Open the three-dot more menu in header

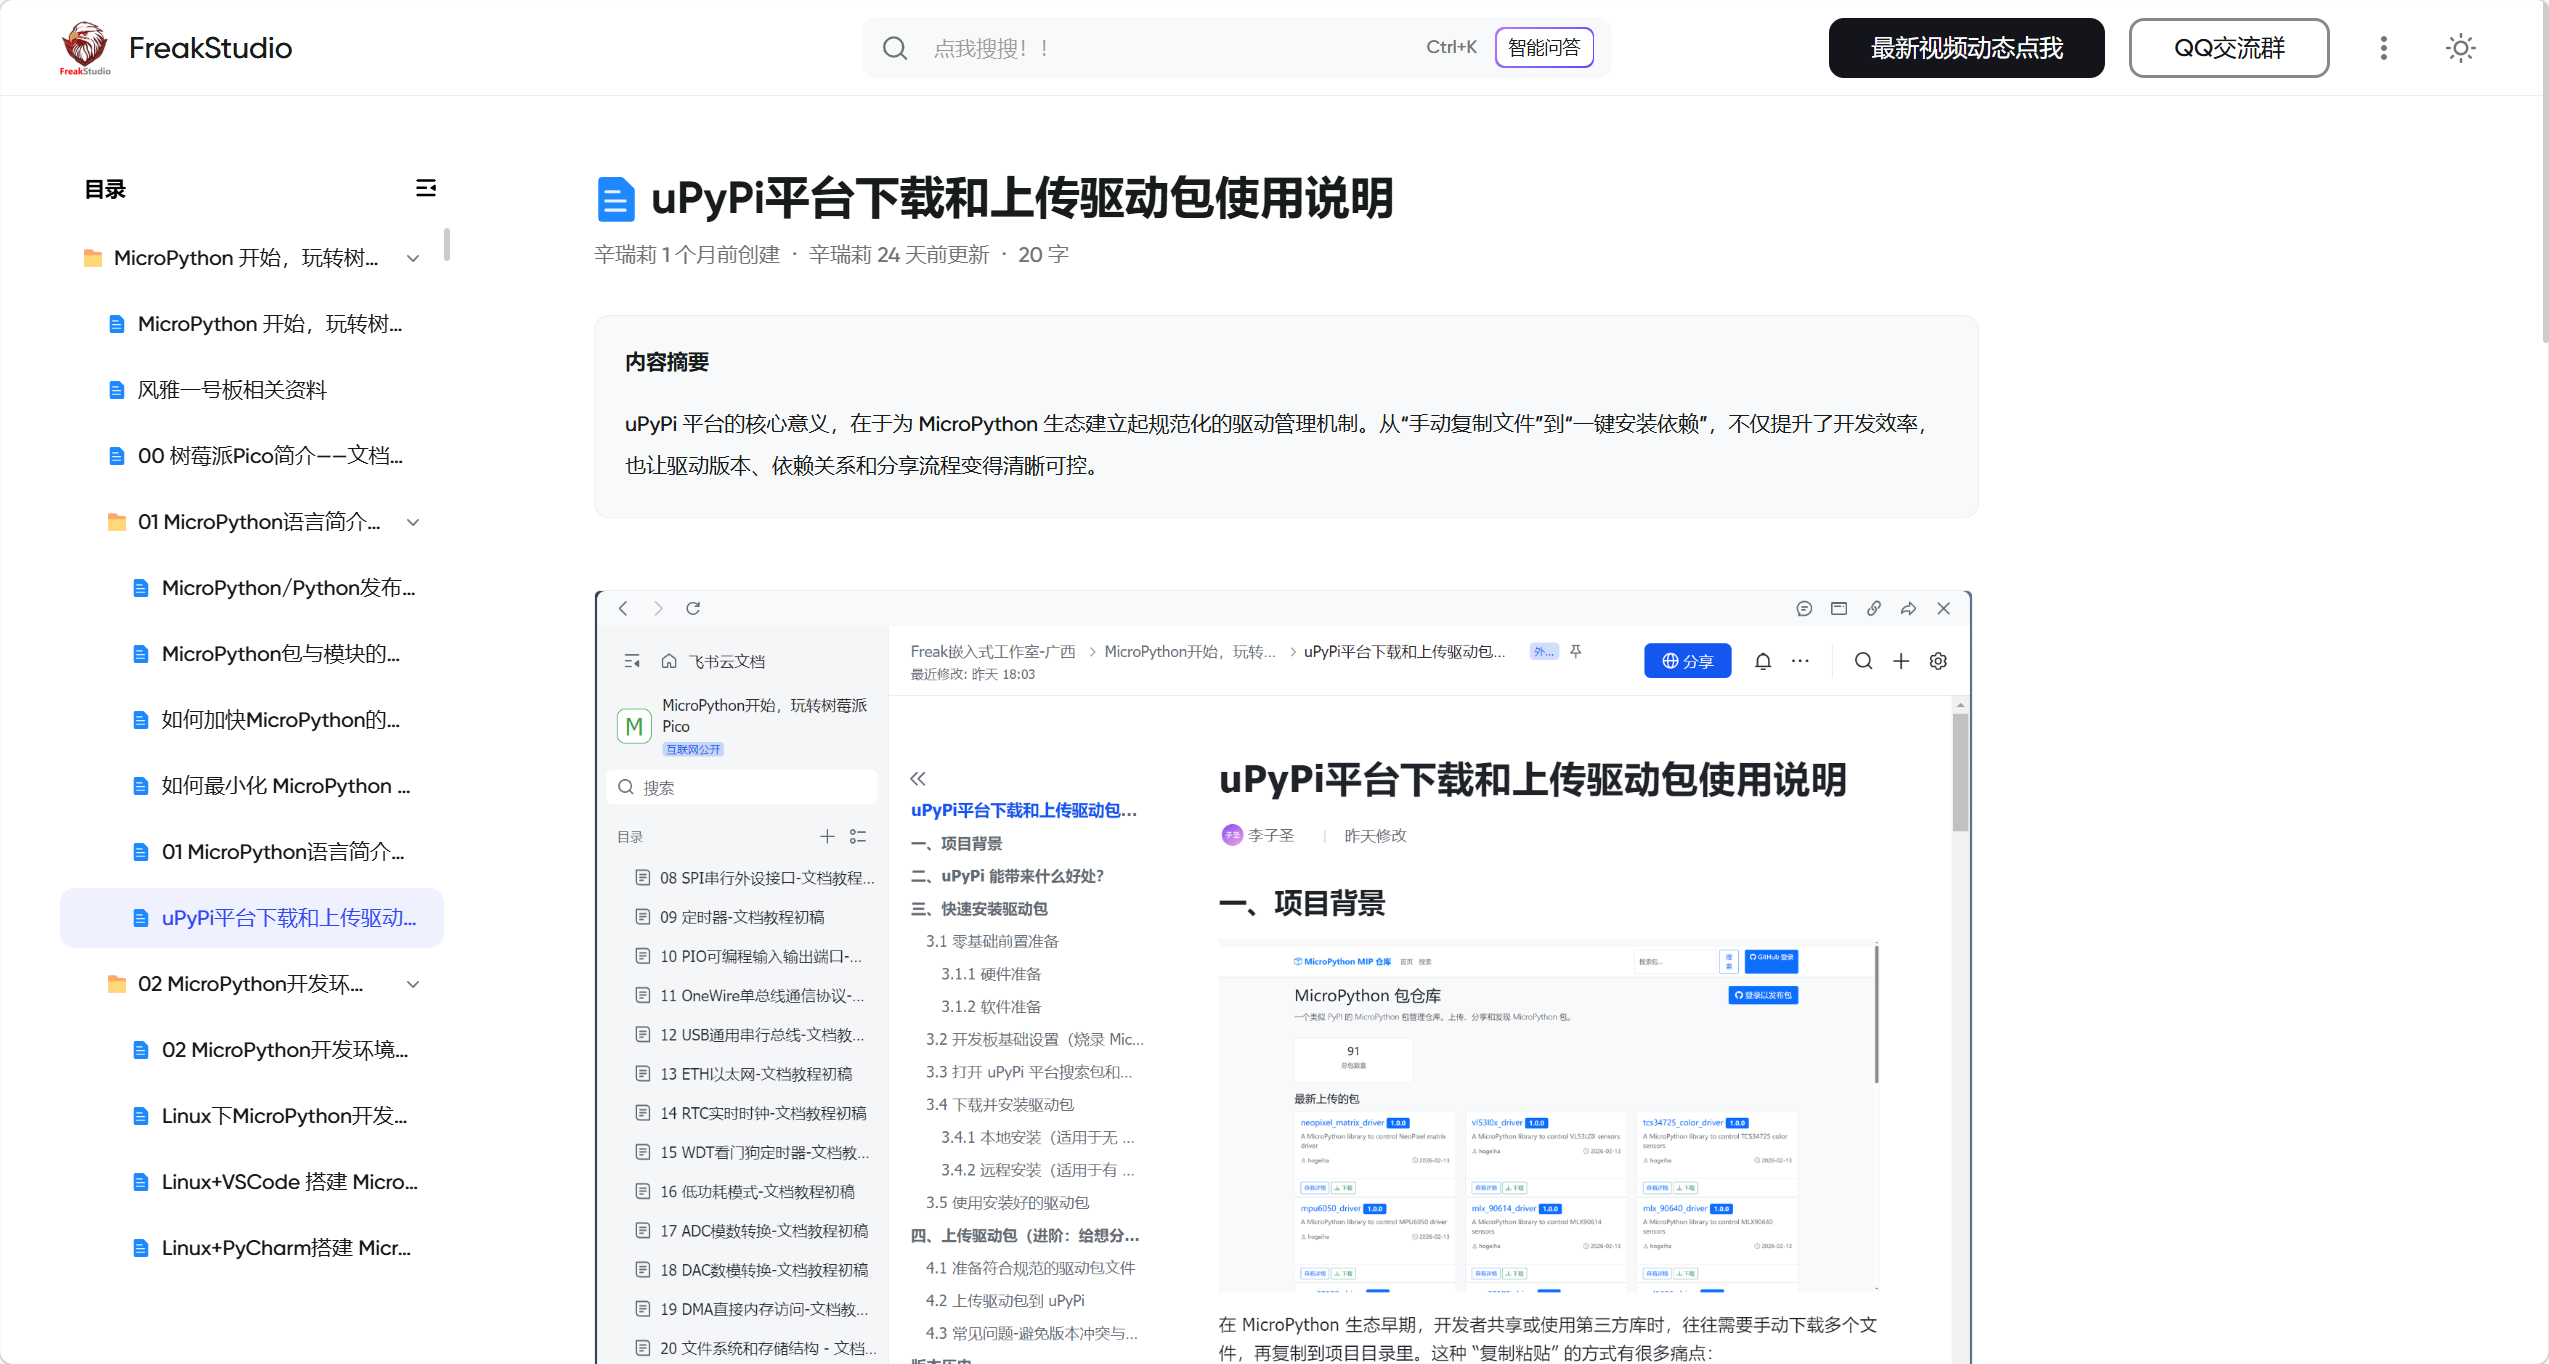(x=2384, y=48)
